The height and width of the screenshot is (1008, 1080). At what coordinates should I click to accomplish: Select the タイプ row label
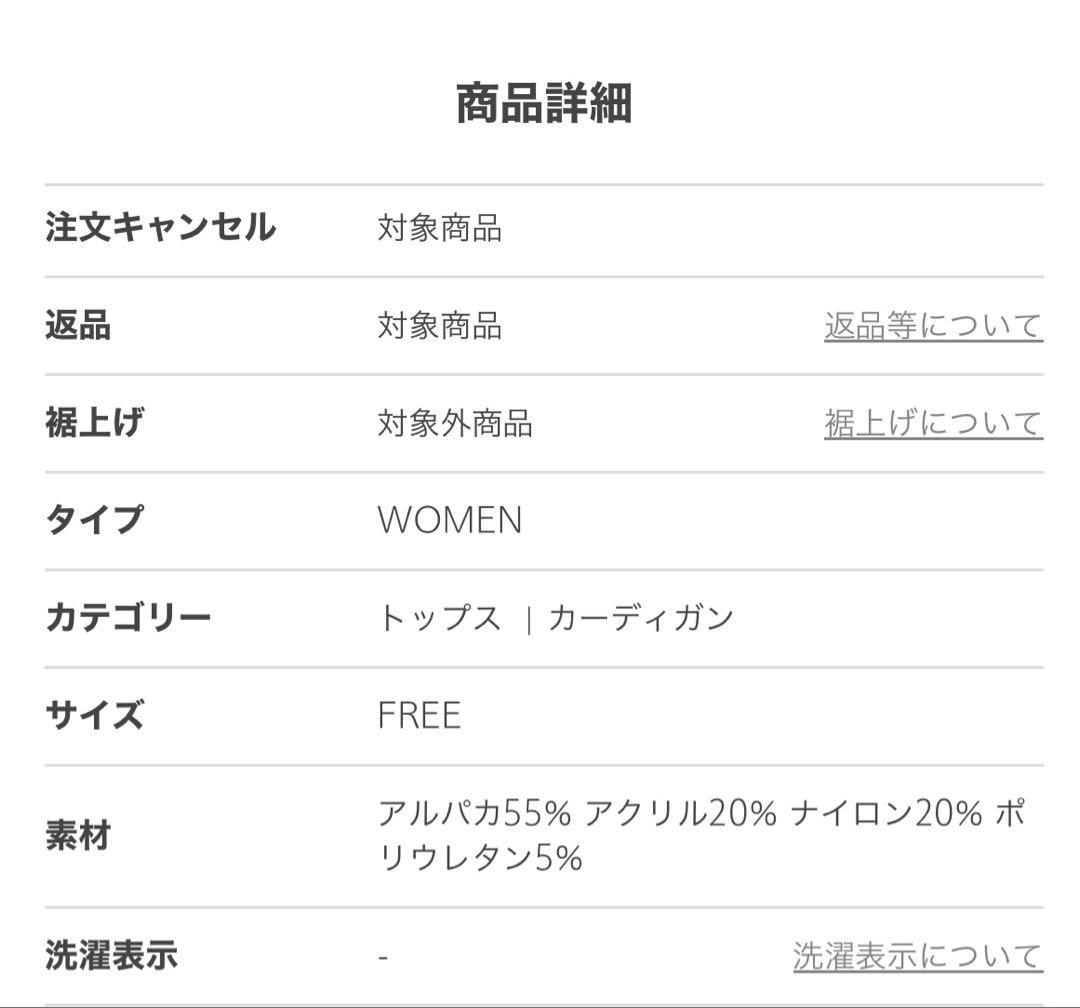click(97, 519)
